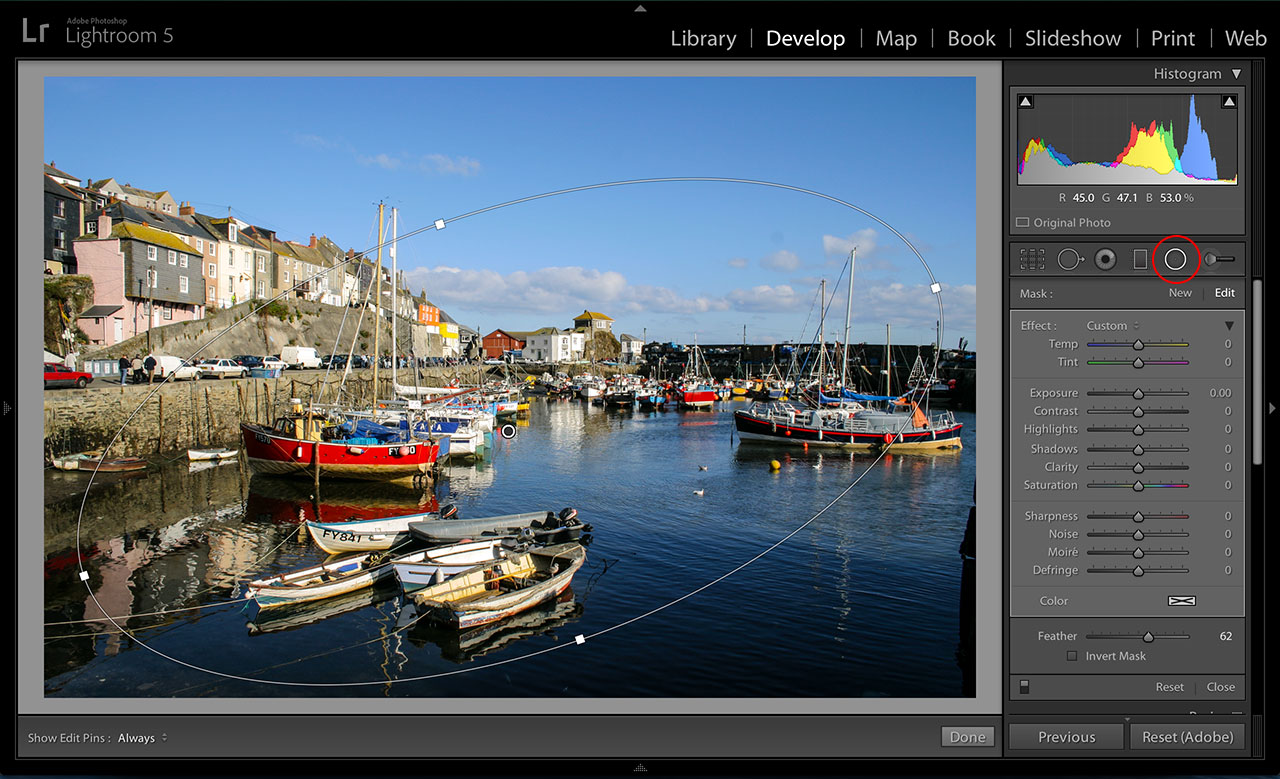Click New next to Mask
Screen dimensions: 1280x779
tap(1180, 293)
